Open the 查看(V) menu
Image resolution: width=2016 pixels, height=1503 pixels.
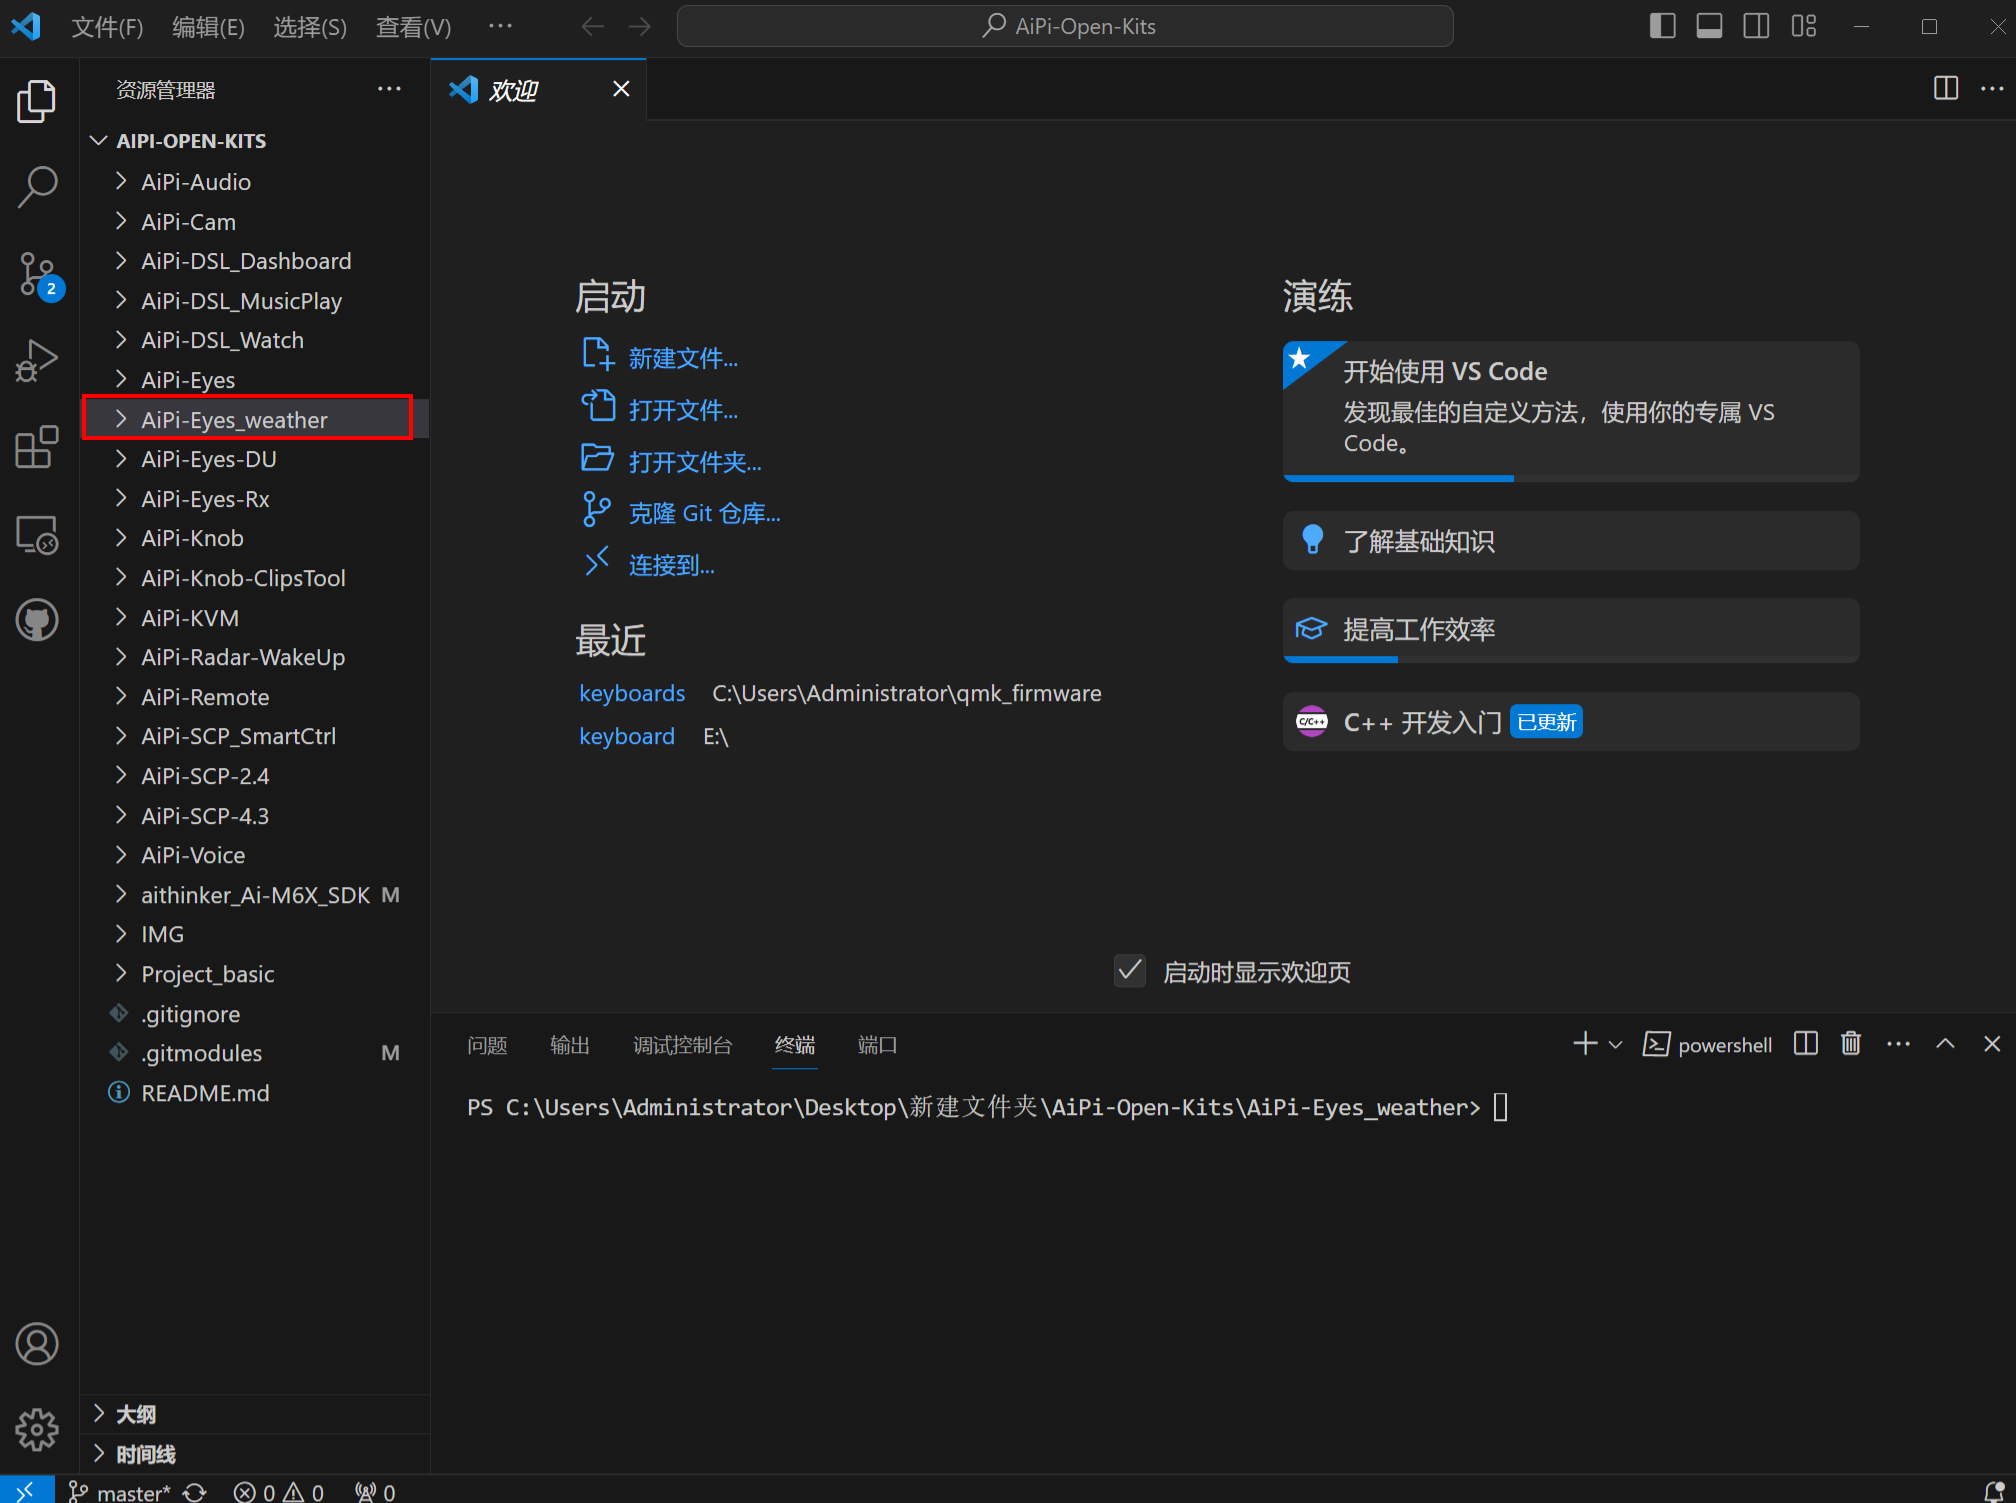click(x=413, y=27)
